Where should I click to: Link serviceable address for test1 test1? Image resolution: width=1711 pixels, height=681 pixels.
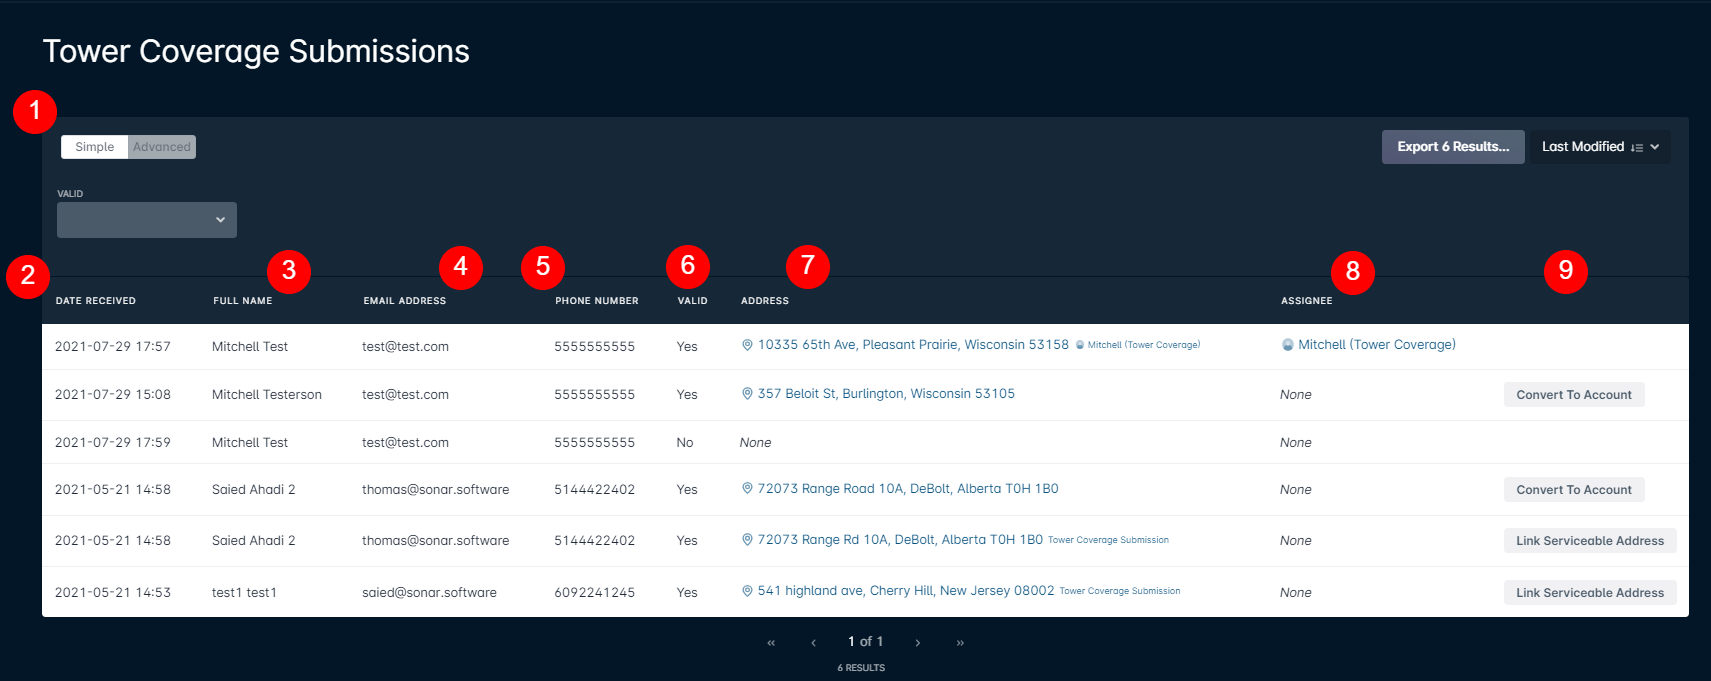click(1590, 593)
